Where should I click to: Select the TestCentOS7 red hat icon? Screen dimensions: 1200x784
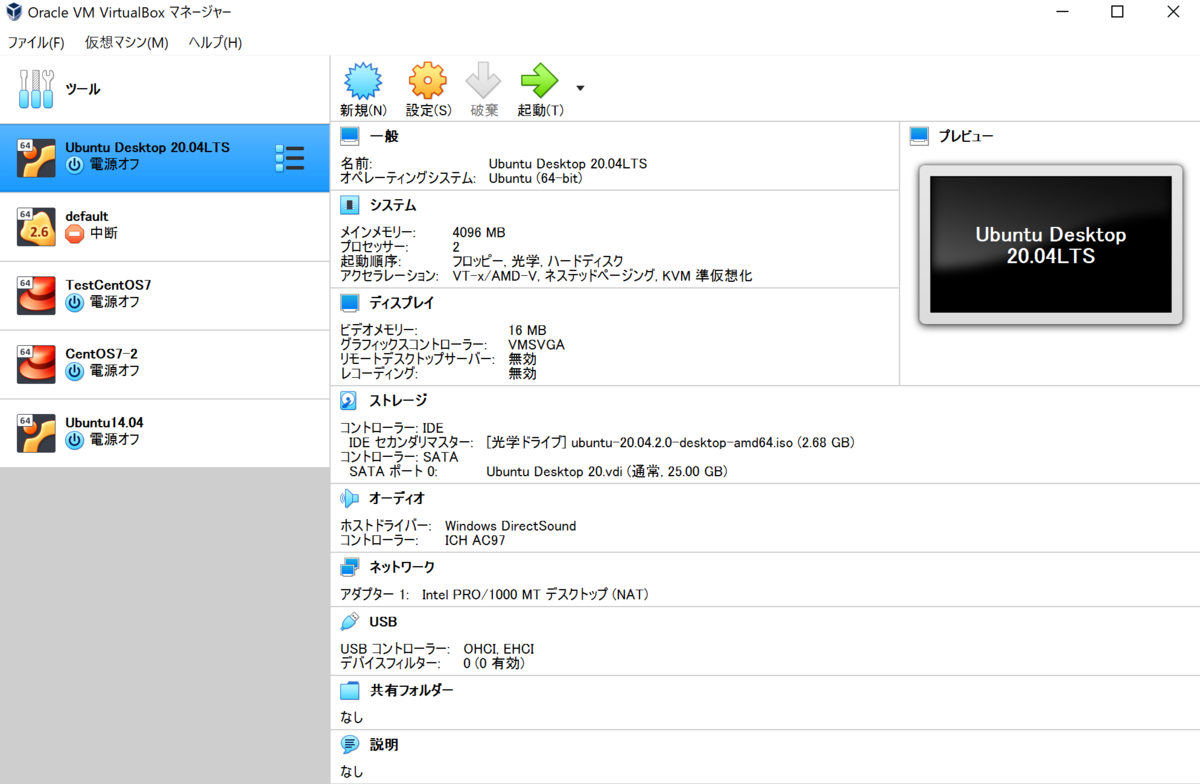[36, 296]
